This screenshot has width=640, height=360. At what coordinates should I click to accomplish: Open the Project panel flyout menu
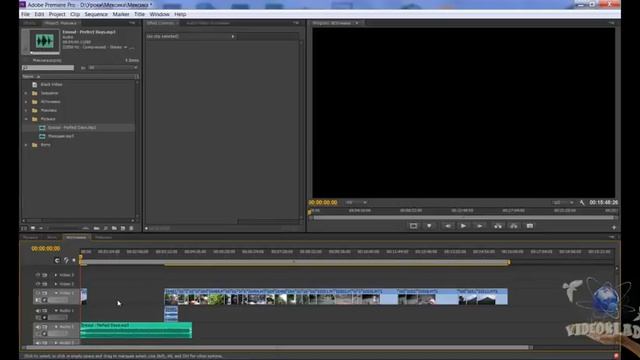[132, 23]
